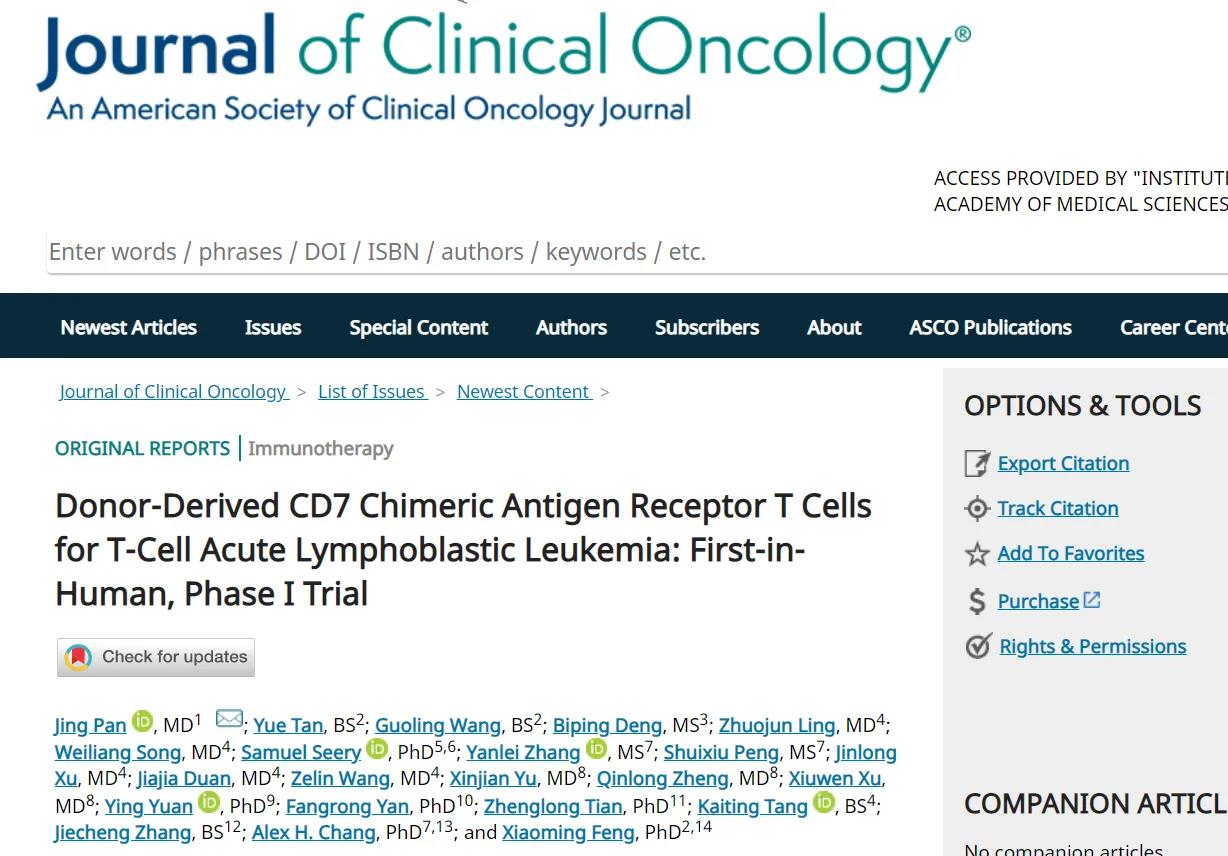Click the Export Citation icon
1228x856 pixels.
click(x=976, y=463)
